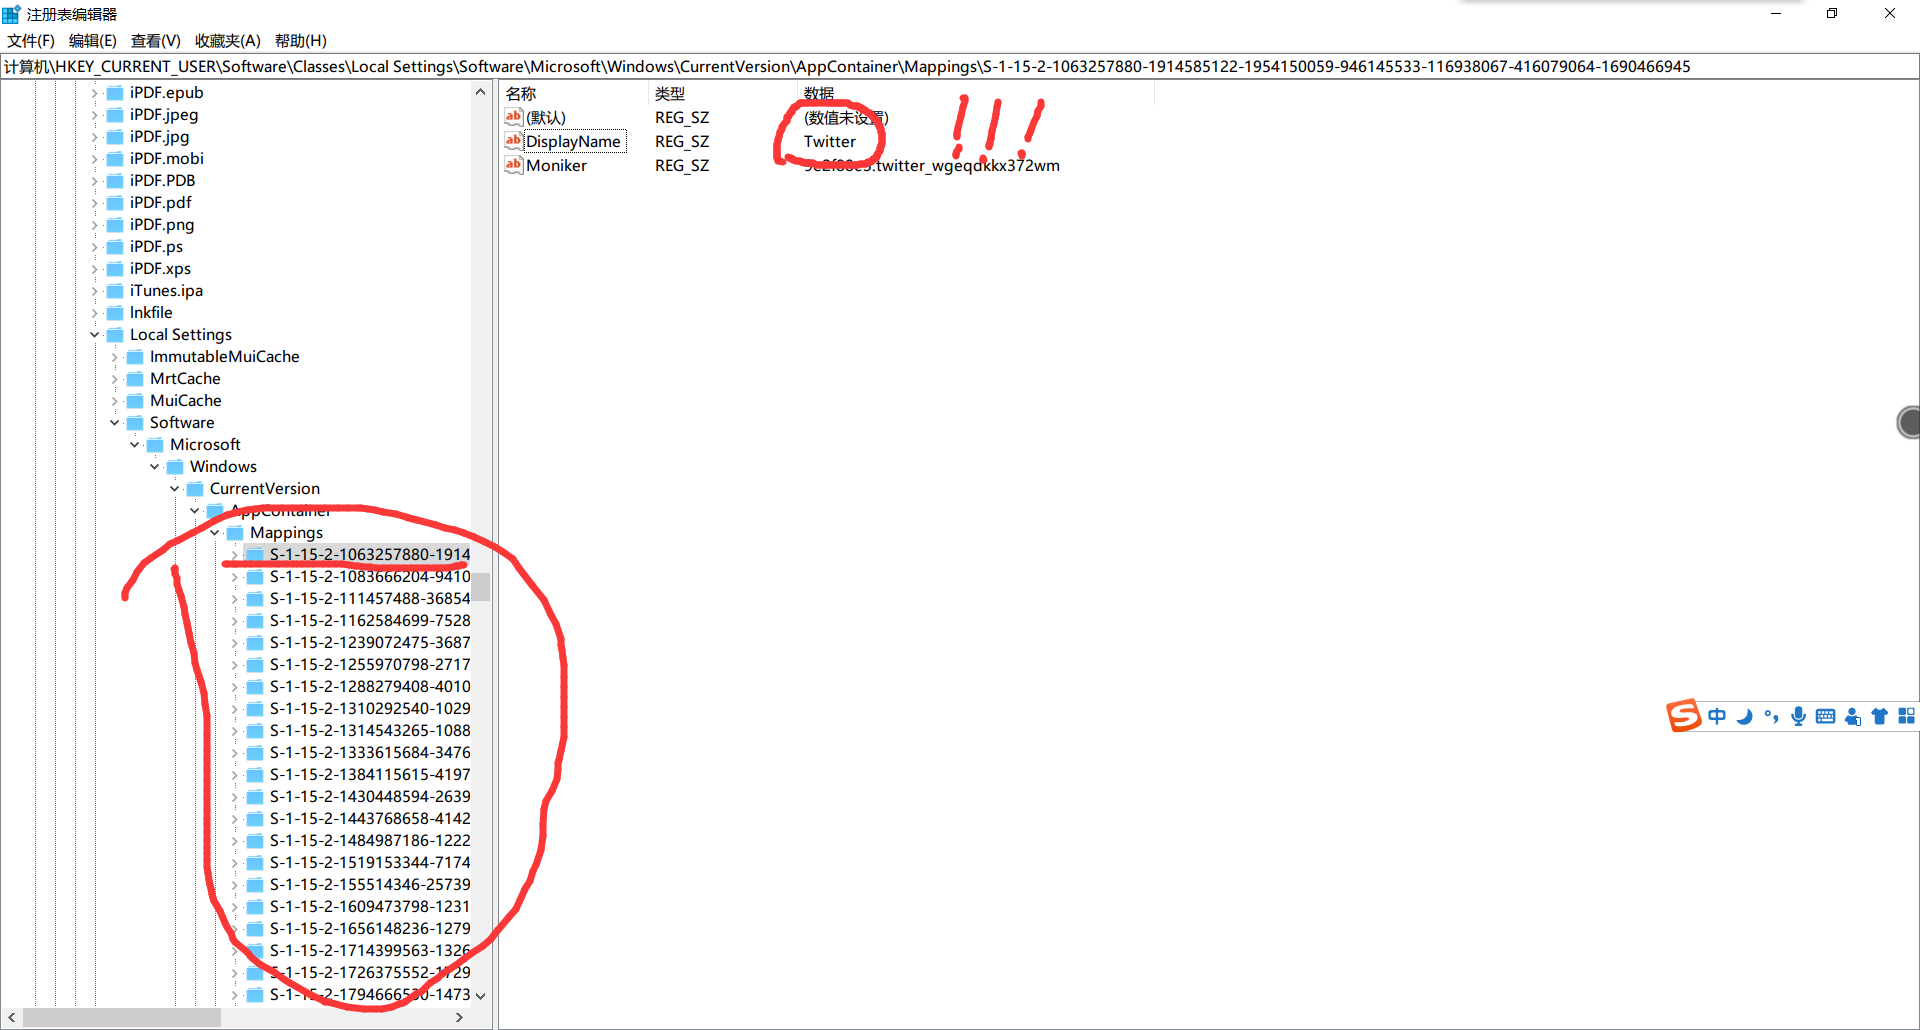The image size is (1920, 1030).
Task: Click Sogou voice input microphone icon
Action: [x=1799, y=716]
